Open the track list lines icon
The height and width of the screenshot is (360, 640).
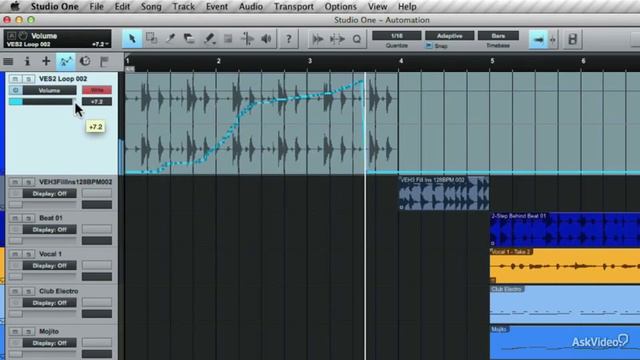[x=8, y=62]
